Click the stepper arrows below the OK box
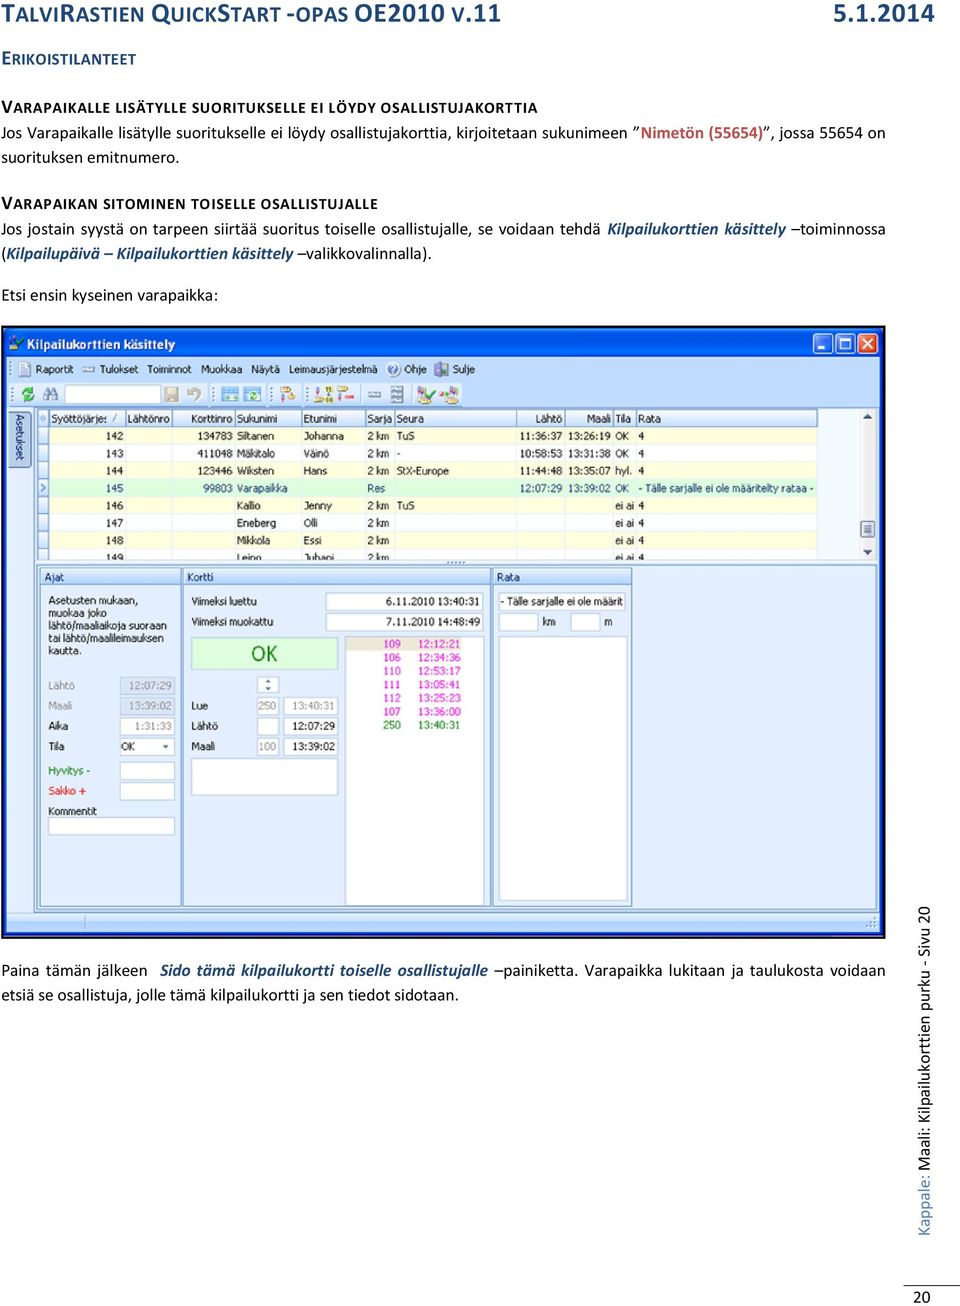The height and width of the screenshot is (1306, 960). tap(267, 685)
